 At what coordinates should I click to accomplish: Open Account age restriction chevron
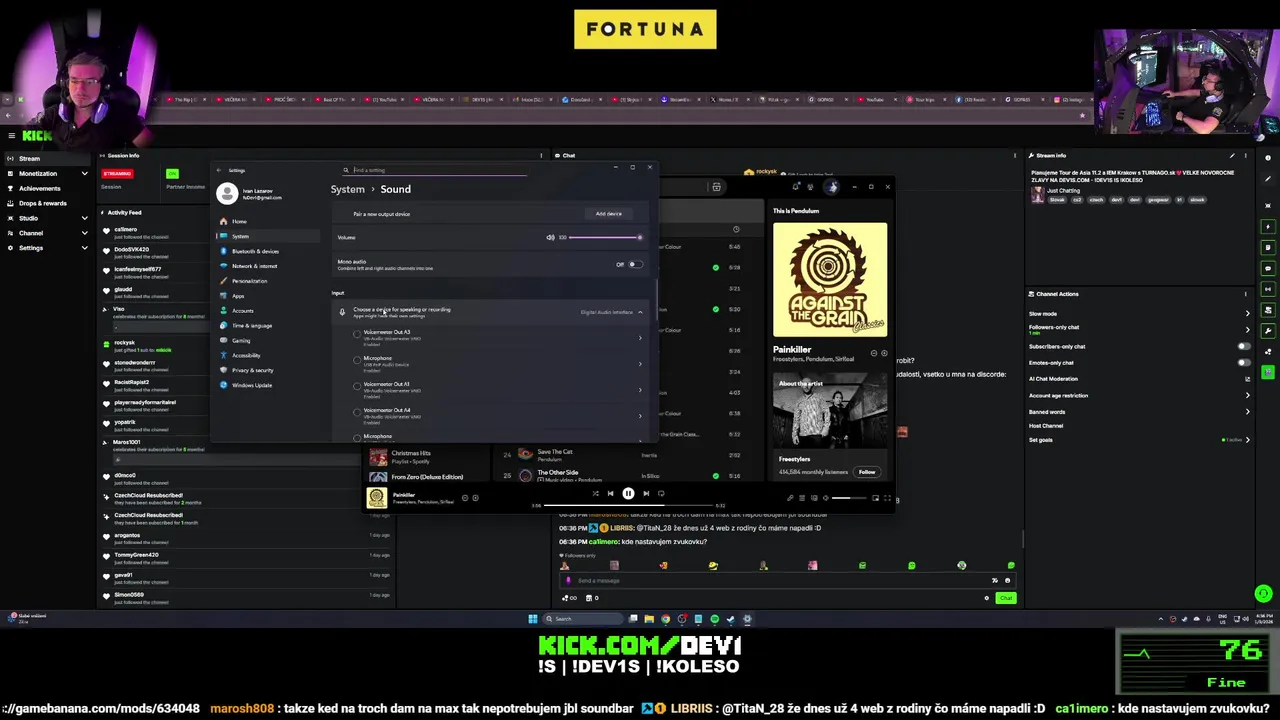point(1247,395)
